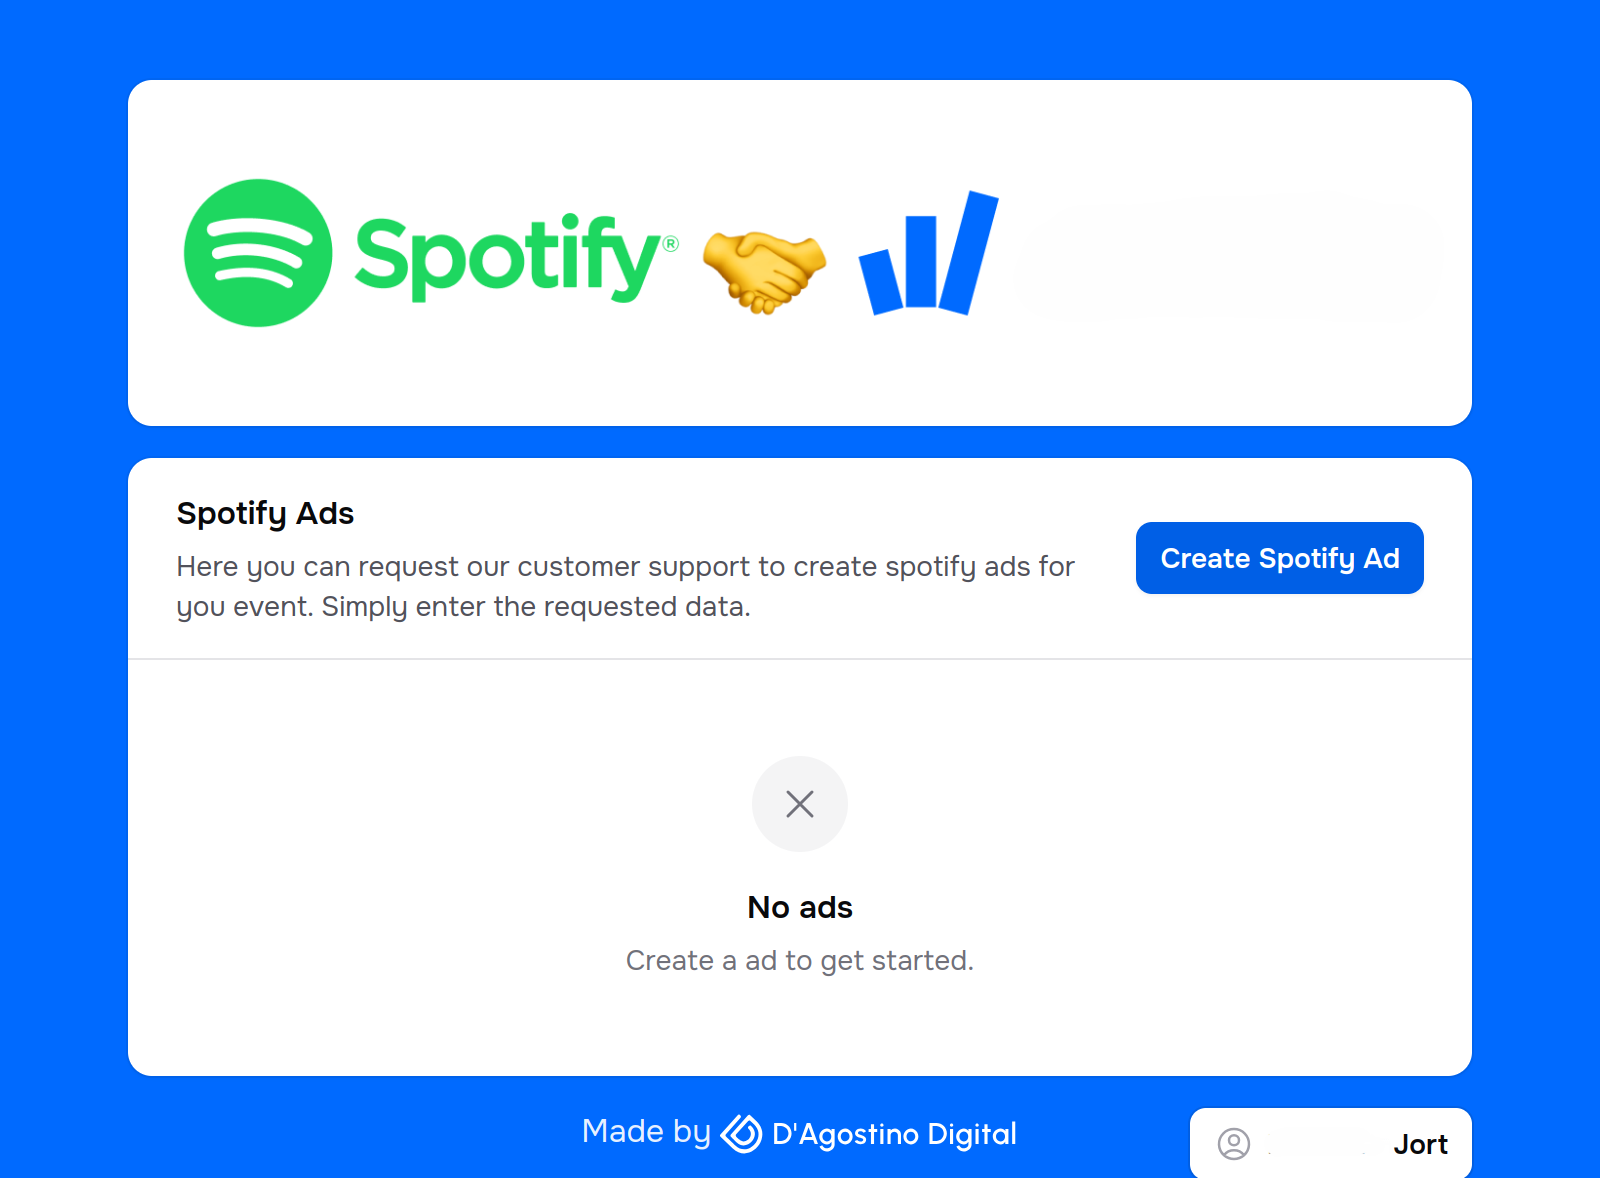Click the blue bar chart logo

[x=929, y=253]
